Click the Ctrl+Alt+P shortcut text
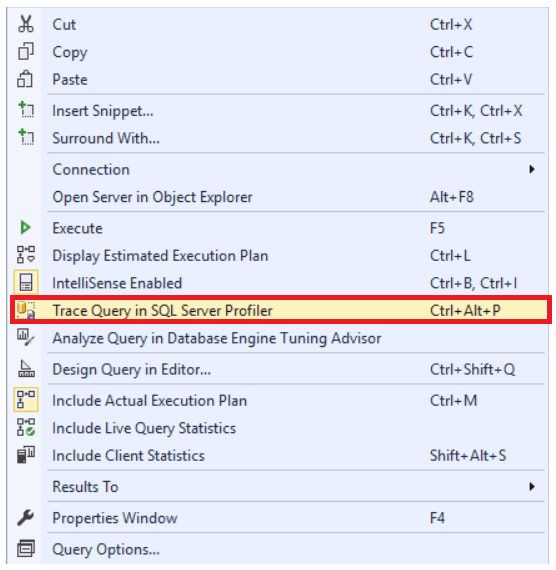This screenshot has height=570, width=556. pos(465,310)
